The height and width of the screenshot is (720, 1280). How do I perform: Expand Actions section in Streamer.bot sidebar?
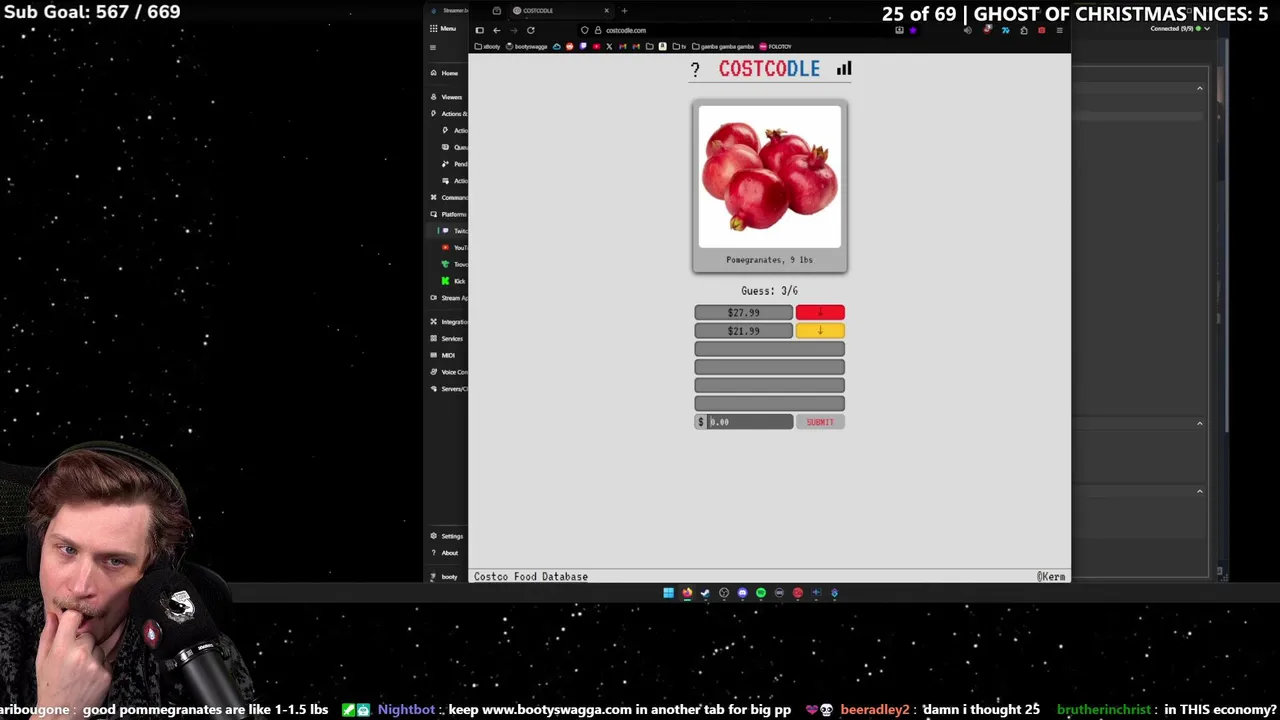448,114
